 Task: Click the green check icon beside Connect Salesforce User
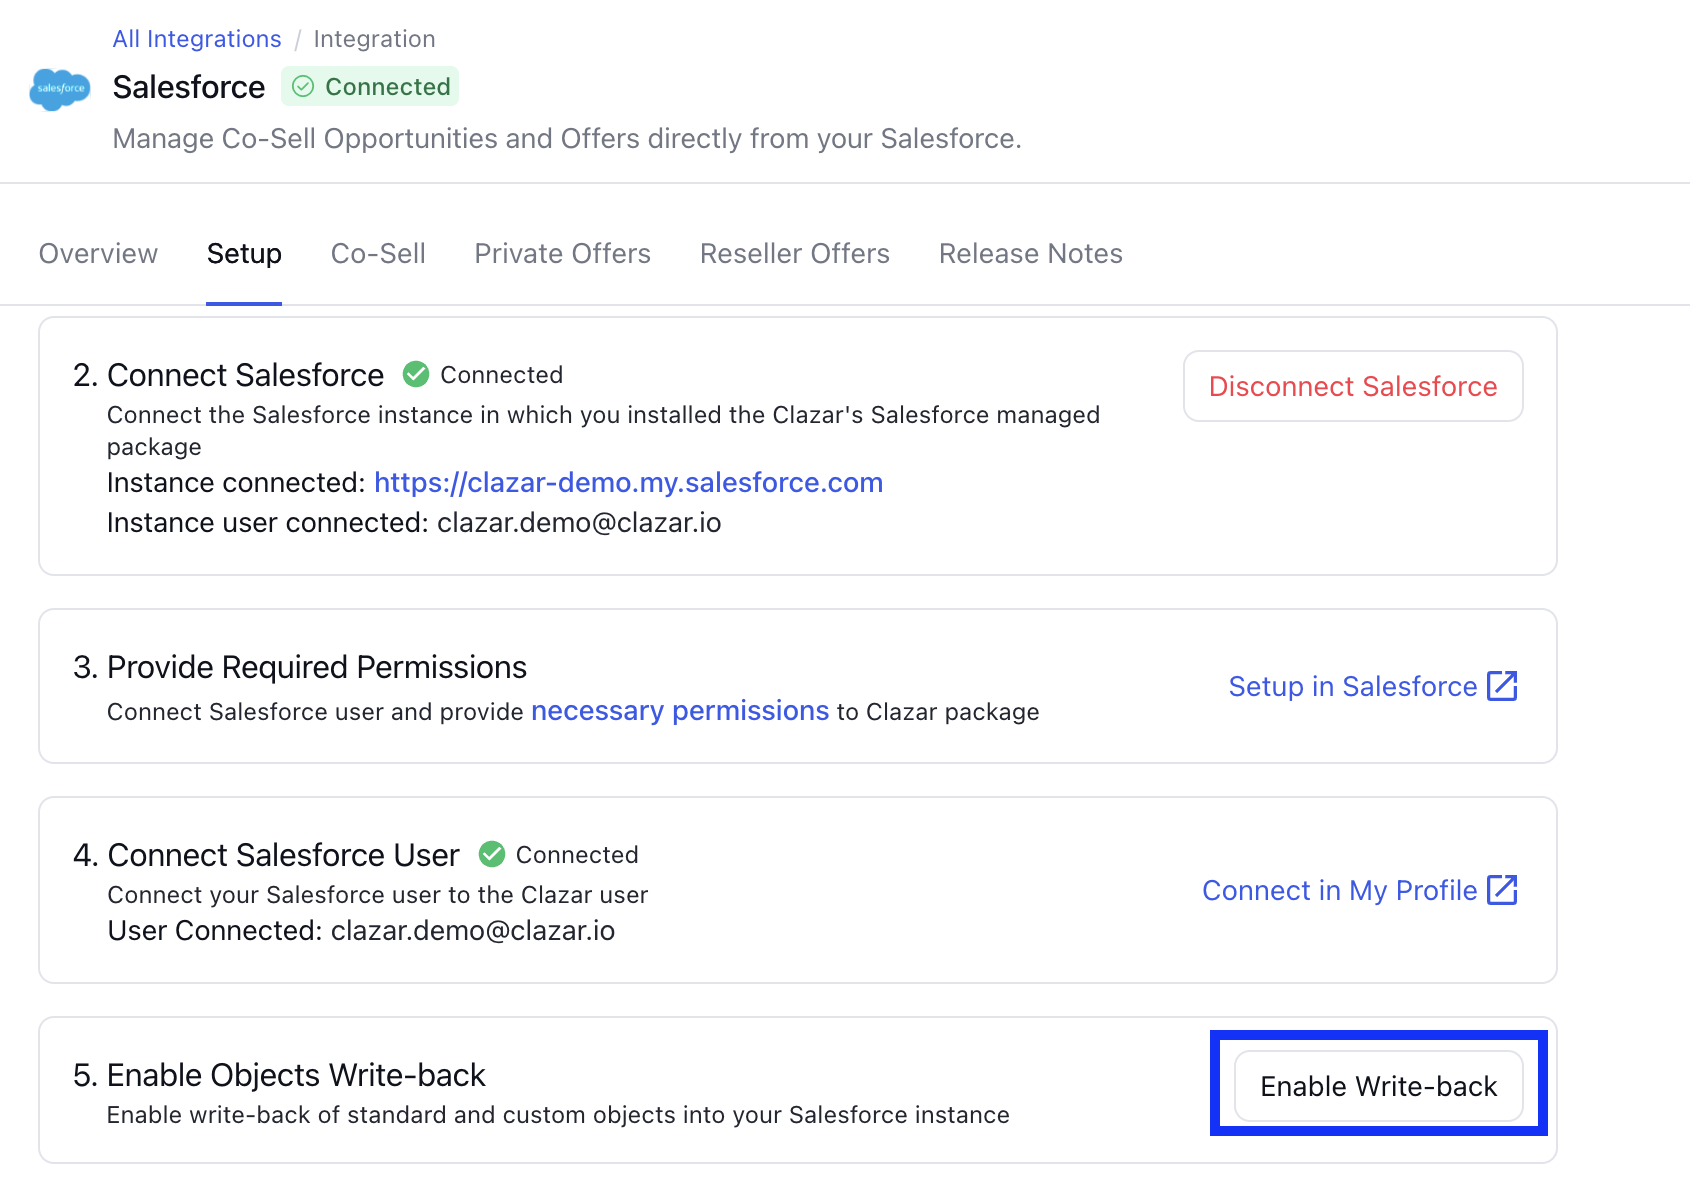pos(492,854)
